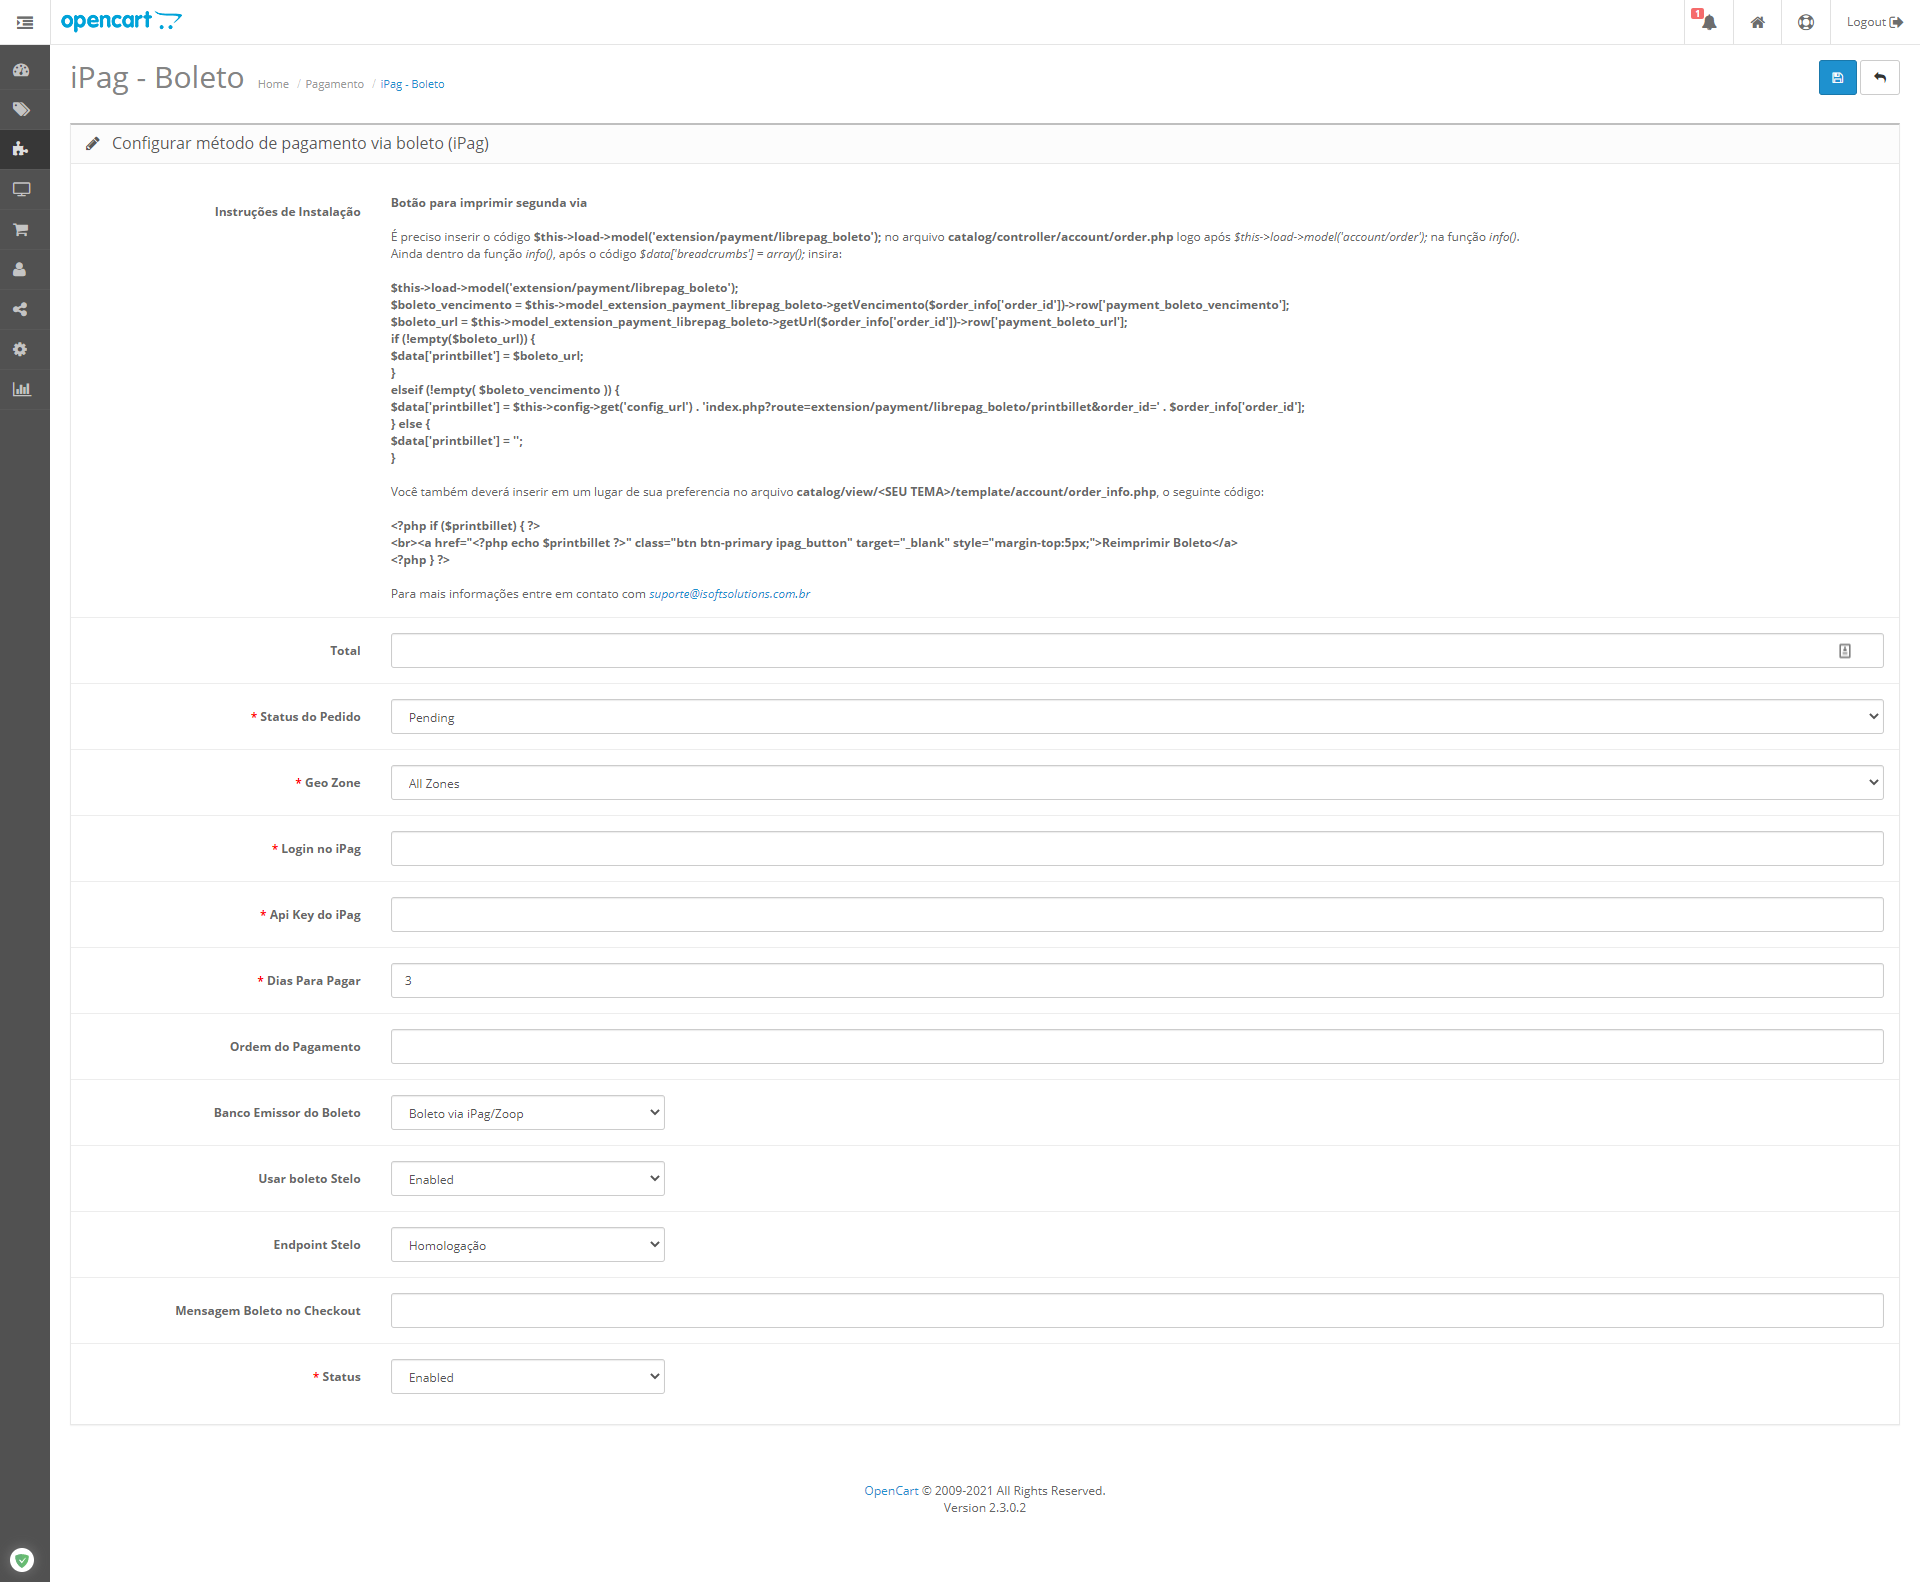Open the help lifebuoy icon

[1805, 22]
